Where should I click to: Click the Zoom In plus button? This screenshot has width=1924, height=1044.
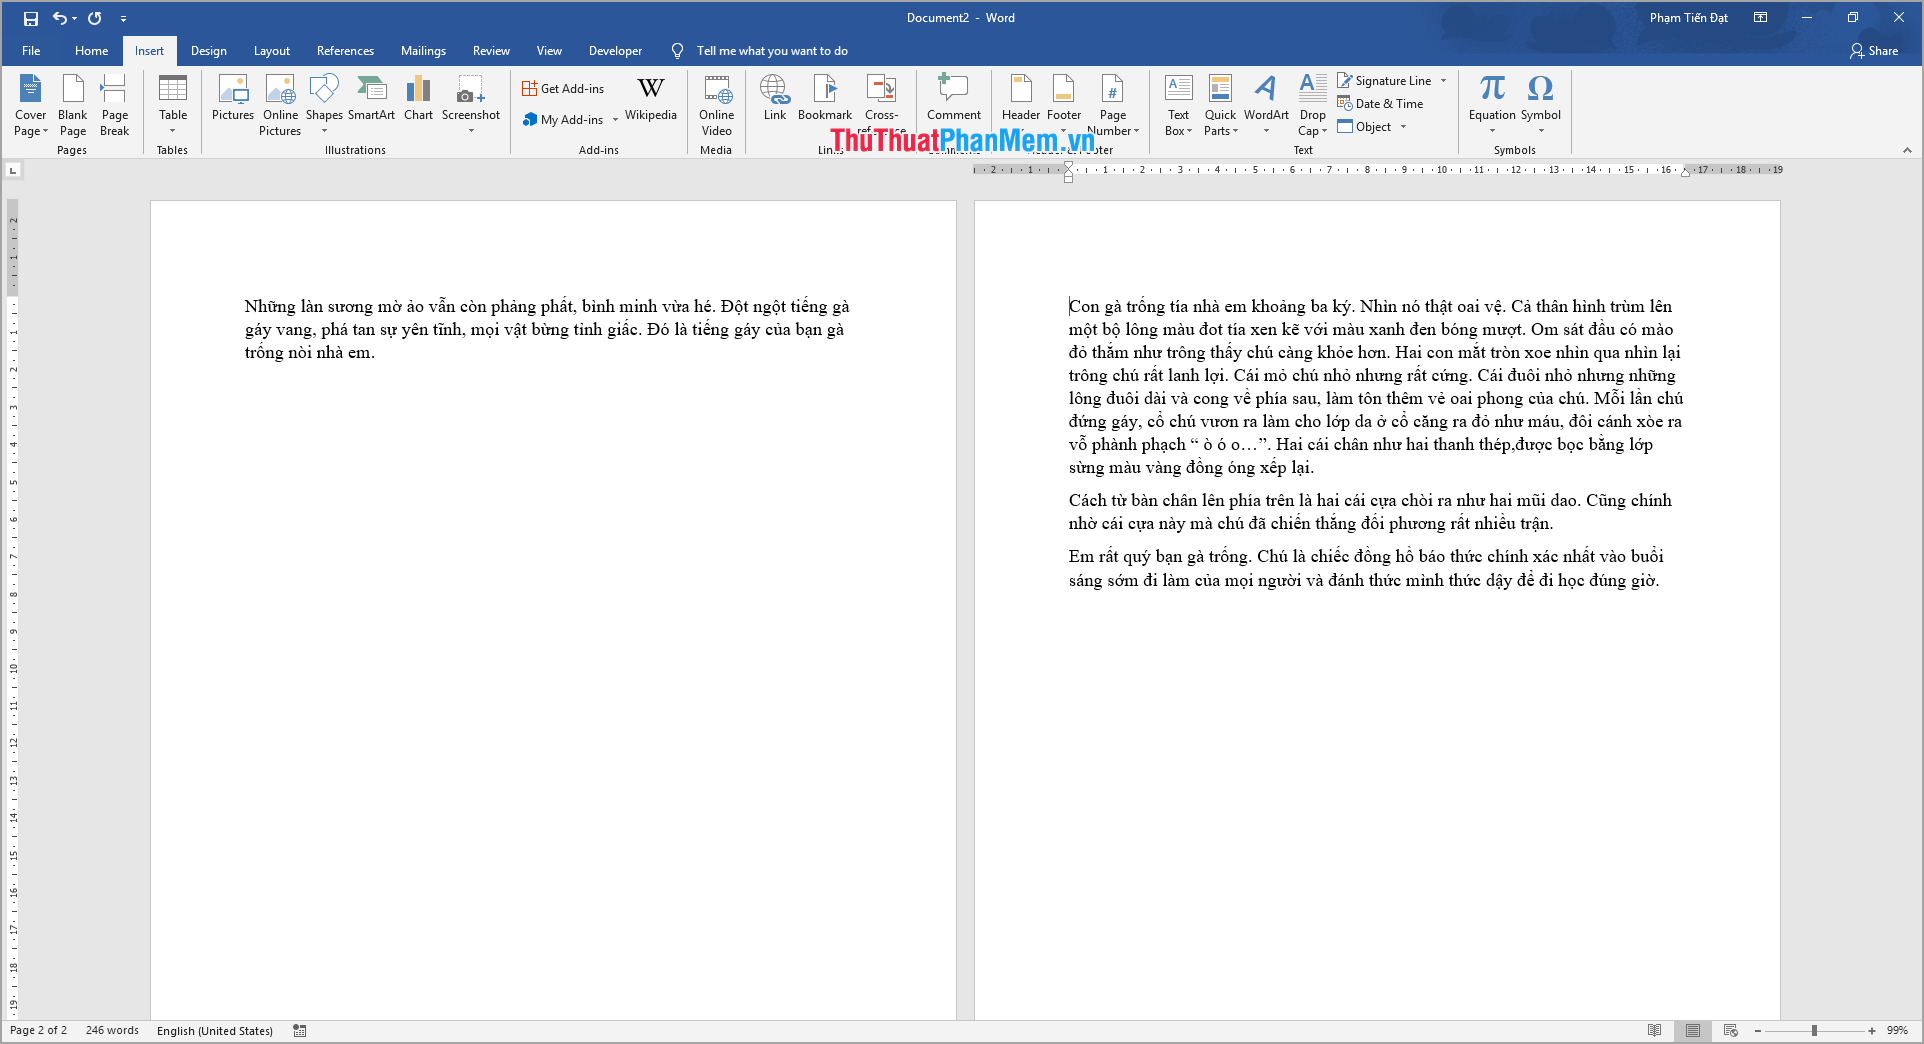1872,1031
